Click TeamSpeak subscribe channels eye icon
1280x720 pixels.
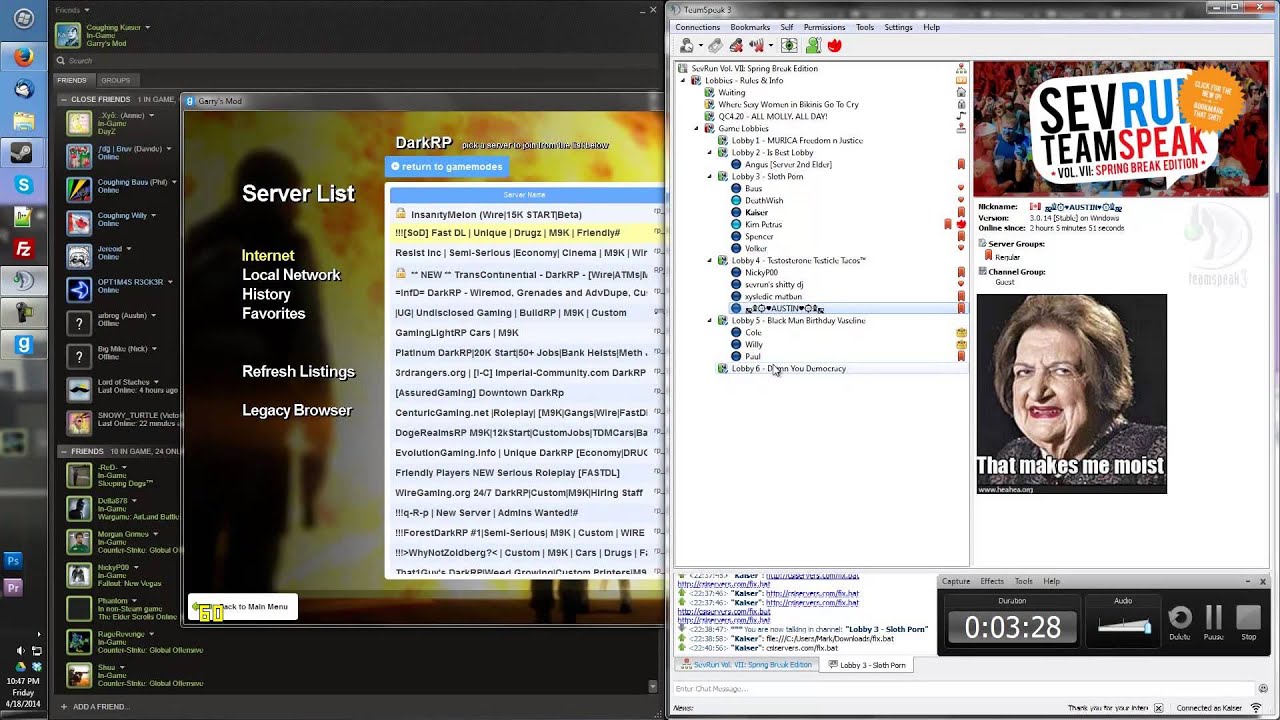pyautogui.click(x=789, y=45)
